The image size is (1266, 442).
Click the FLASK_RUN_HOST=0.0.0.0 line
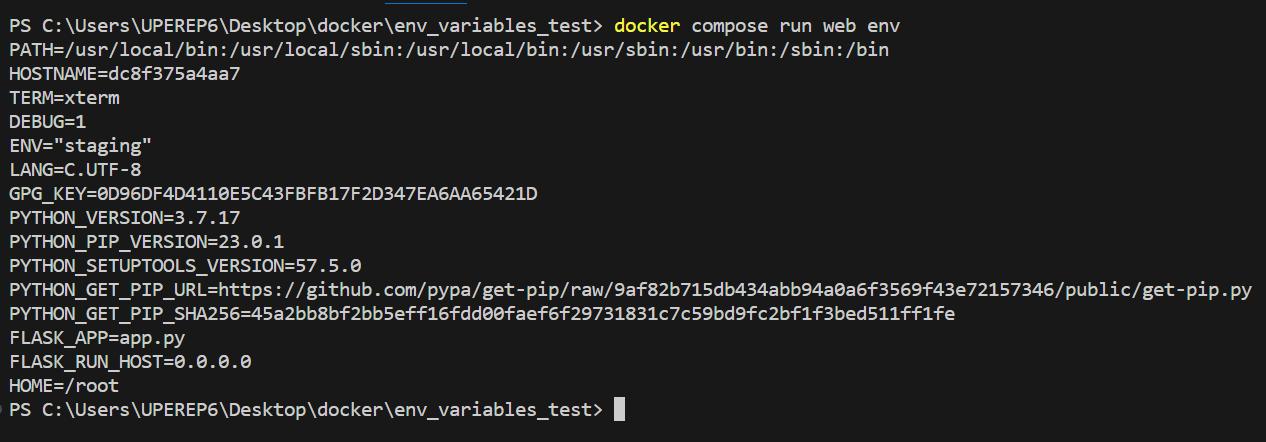pos(130,362)
